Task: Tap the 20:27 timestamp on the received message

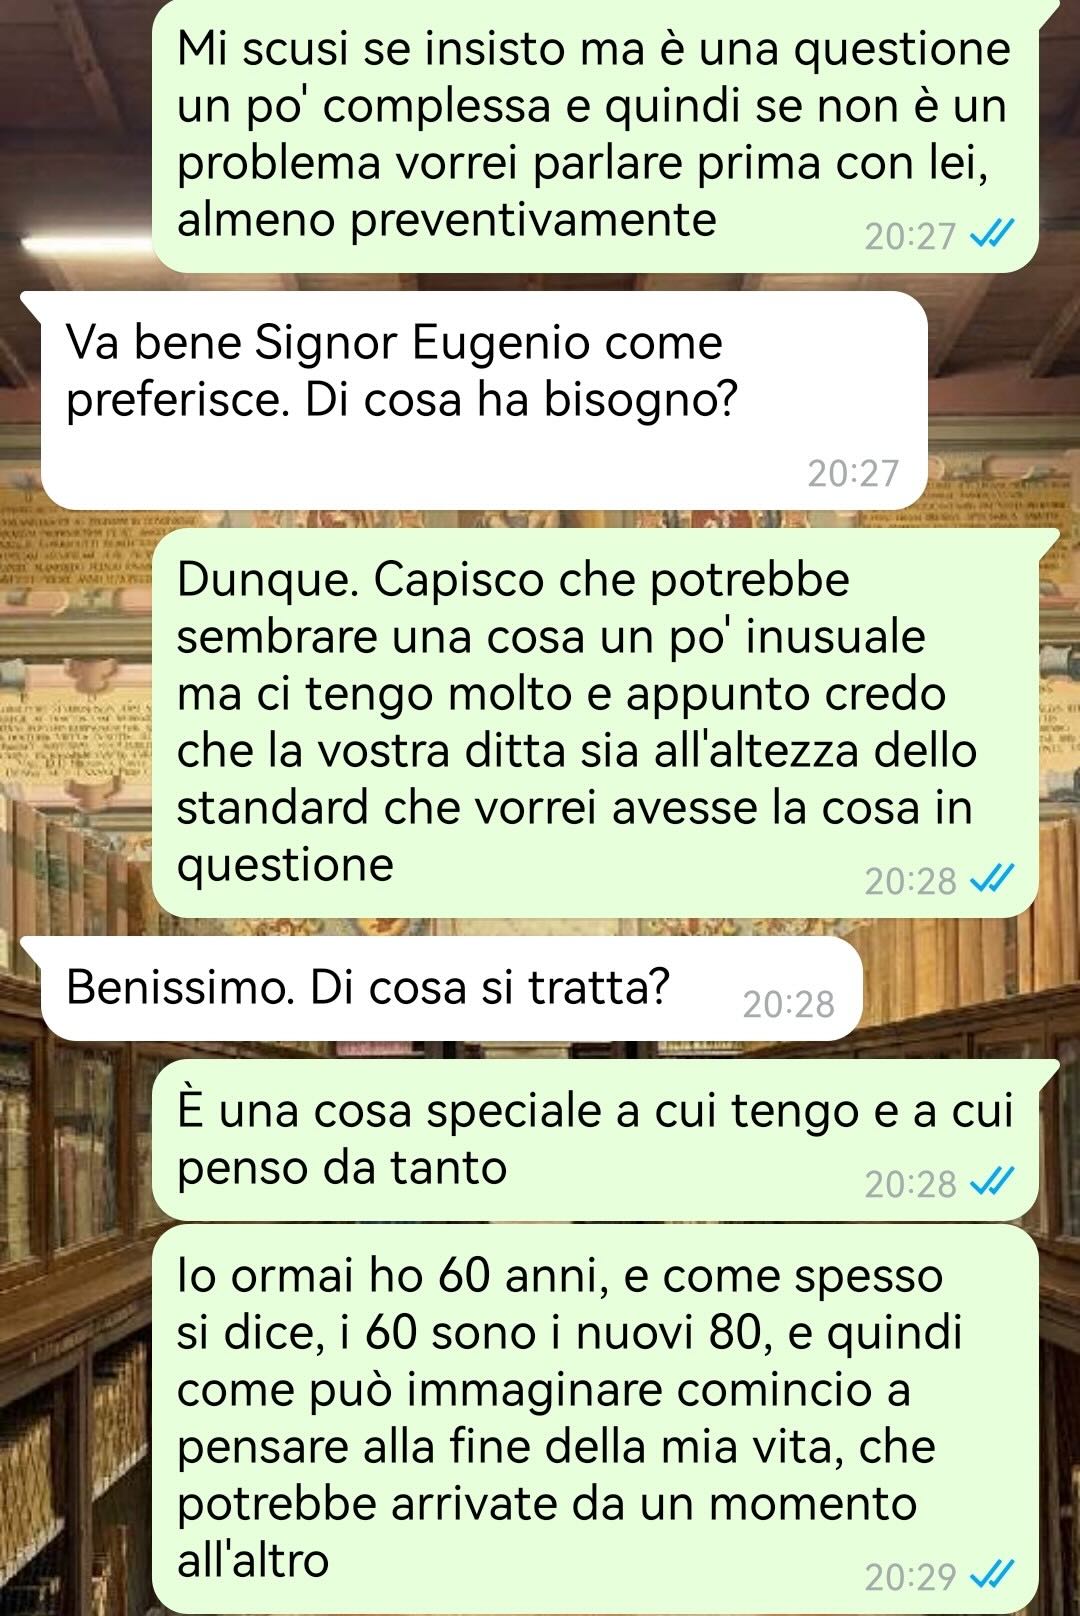Action: tap(853, 473)
